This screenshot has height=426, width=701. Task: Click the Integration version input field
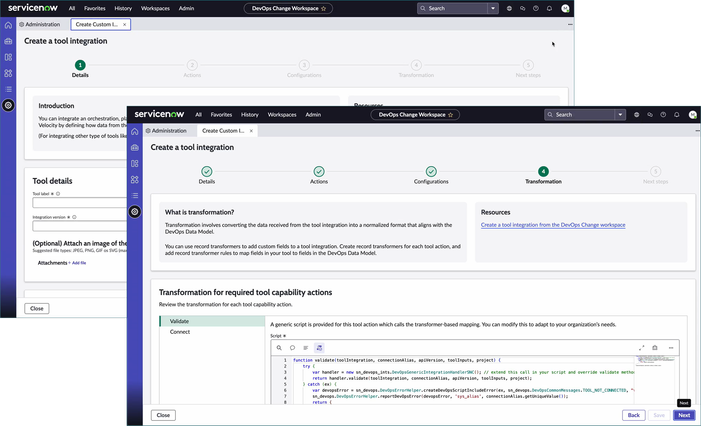80,226
